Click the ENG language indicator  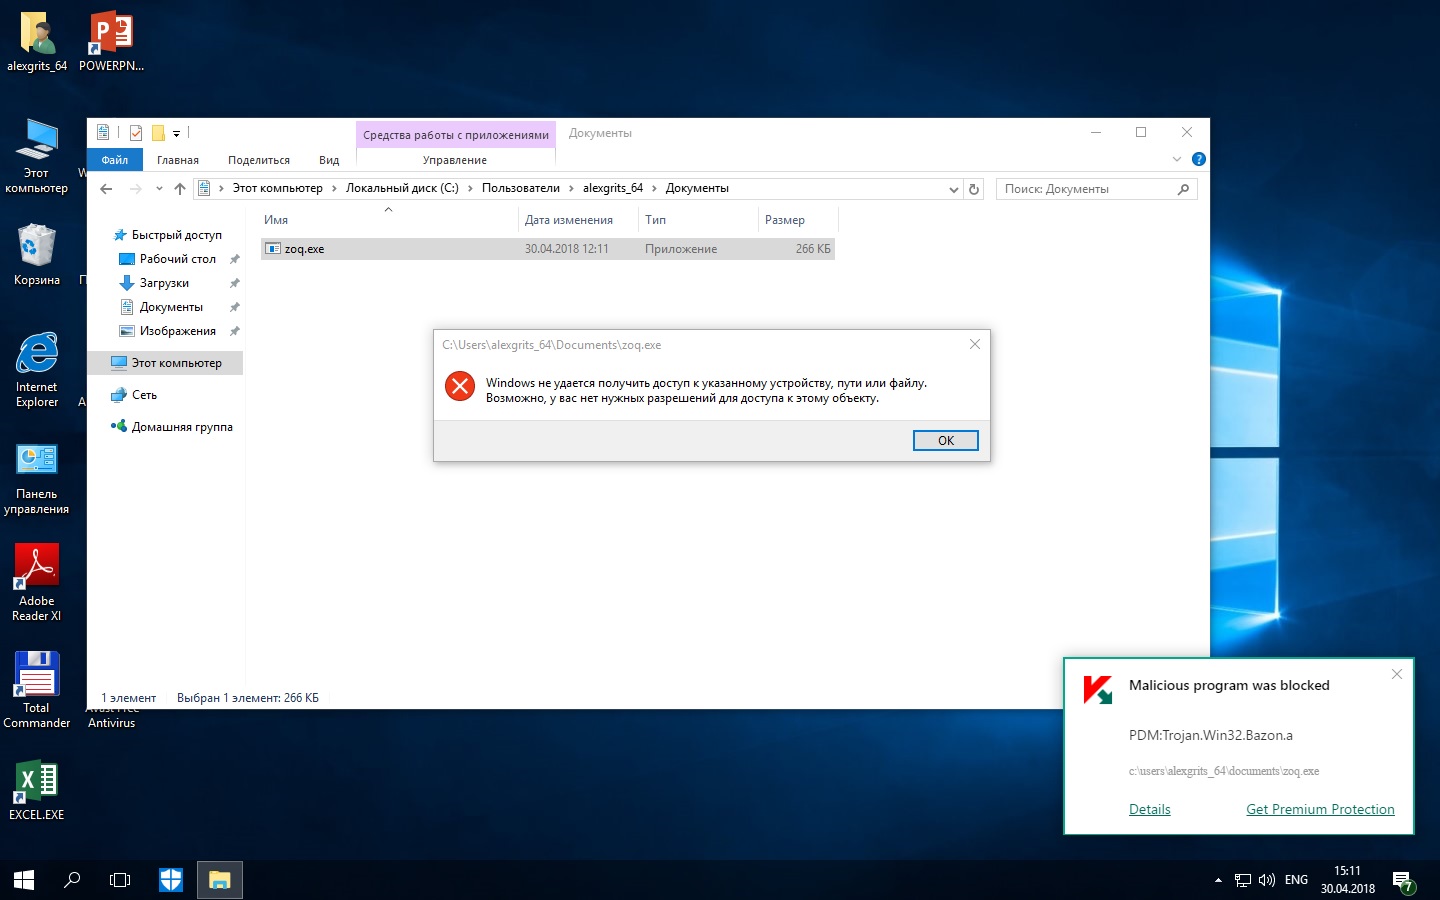[1296, 880]
